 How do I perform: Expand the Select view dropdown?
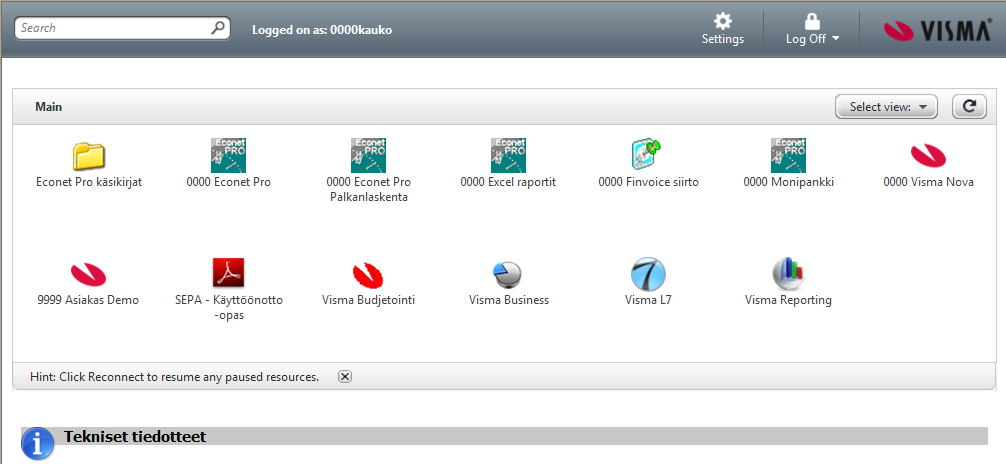886,107
